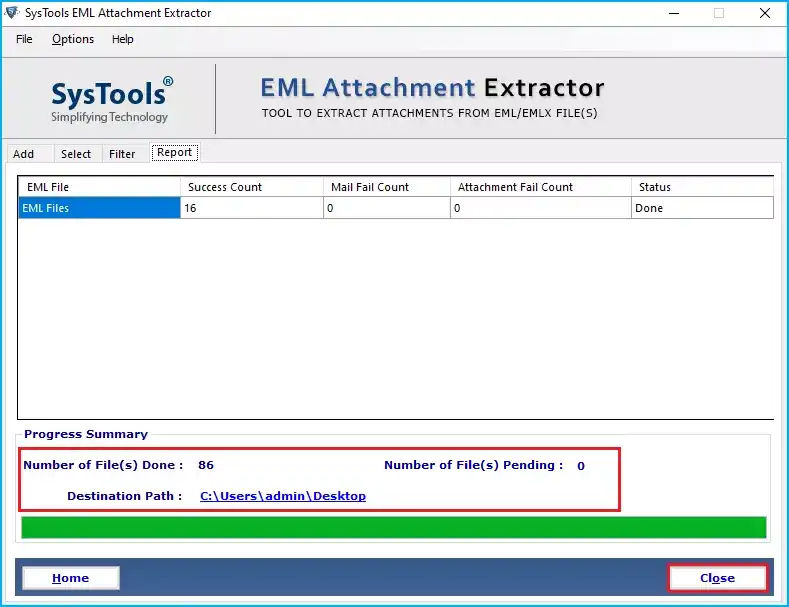Open the C:\Users\admin\Desktop destination link

(283, 496)
